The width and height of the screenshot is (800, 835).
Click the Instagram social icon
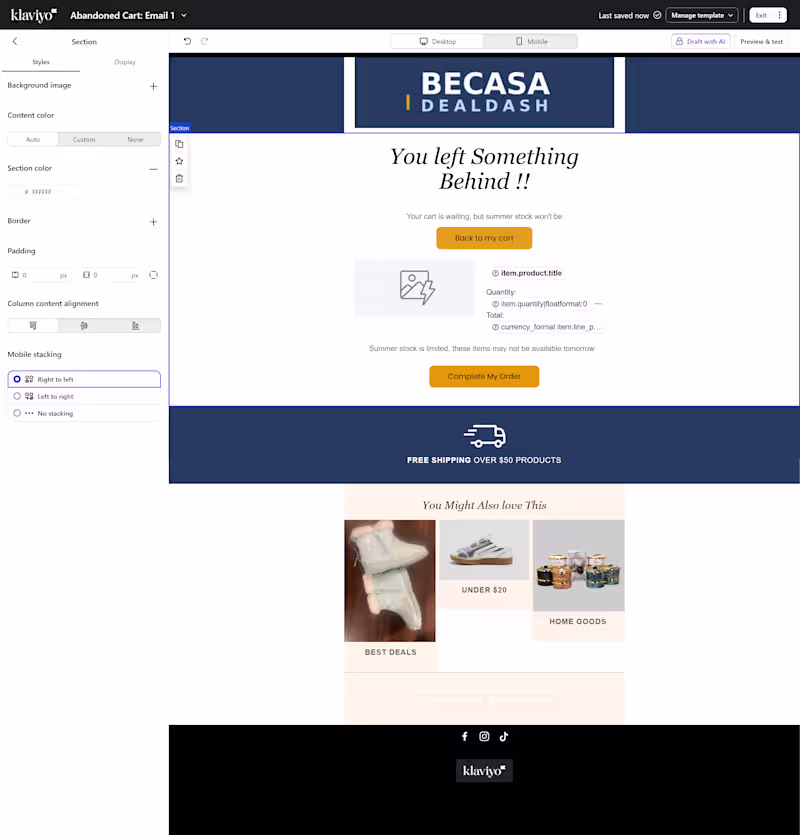(x=484, y=736)
